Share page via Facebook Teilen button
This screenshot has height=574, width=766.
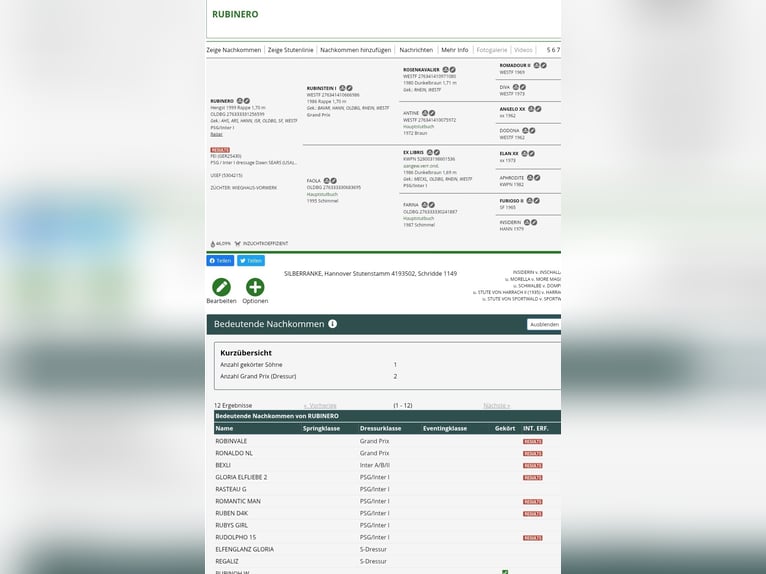tap(220, 260)
